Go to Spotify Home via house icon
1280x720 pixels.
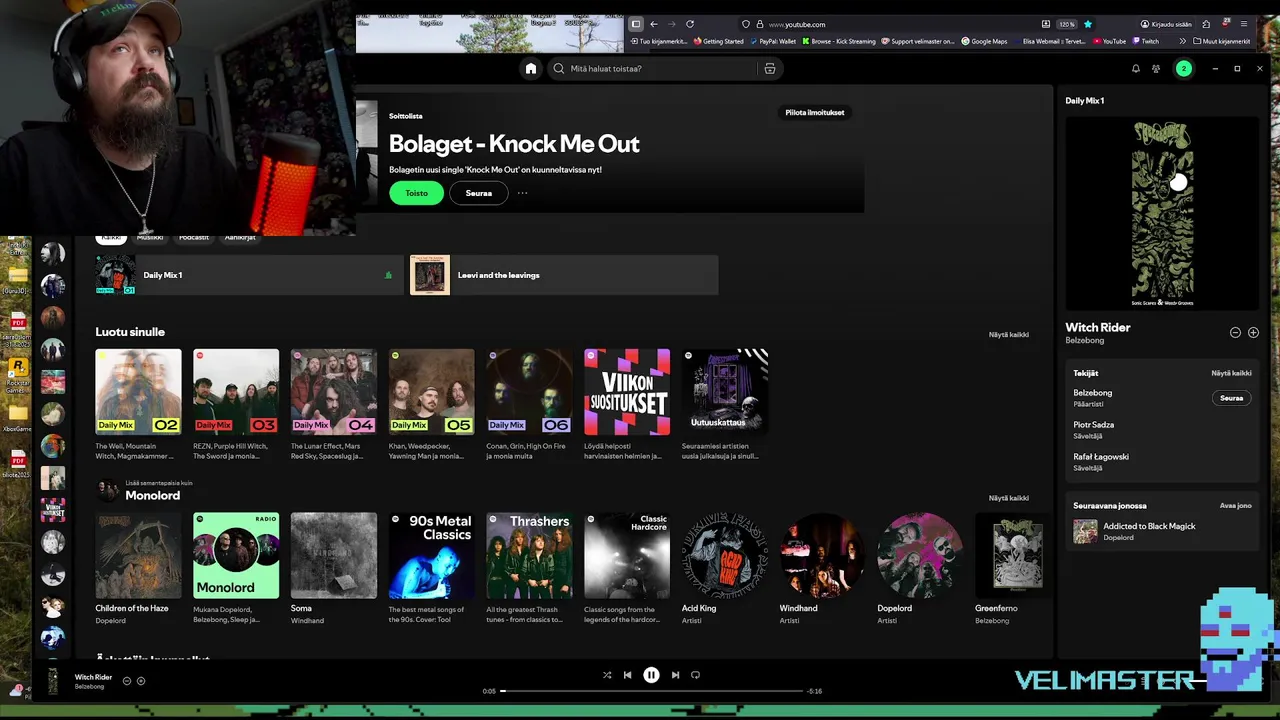pyautogui.click(x=531, y=69)
